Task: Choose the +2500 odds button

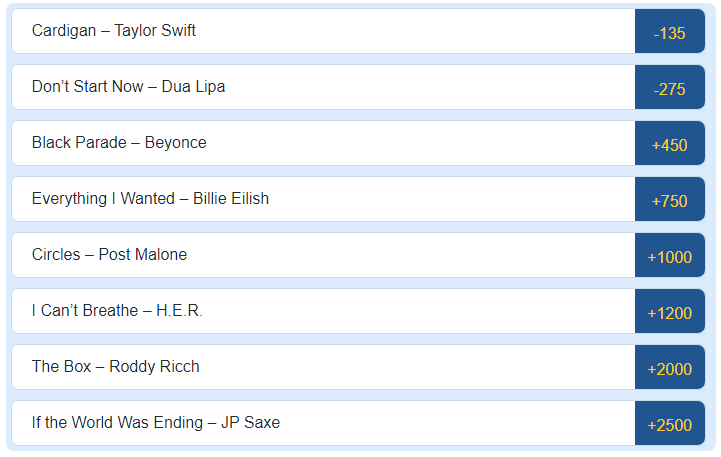Action: 669,424
